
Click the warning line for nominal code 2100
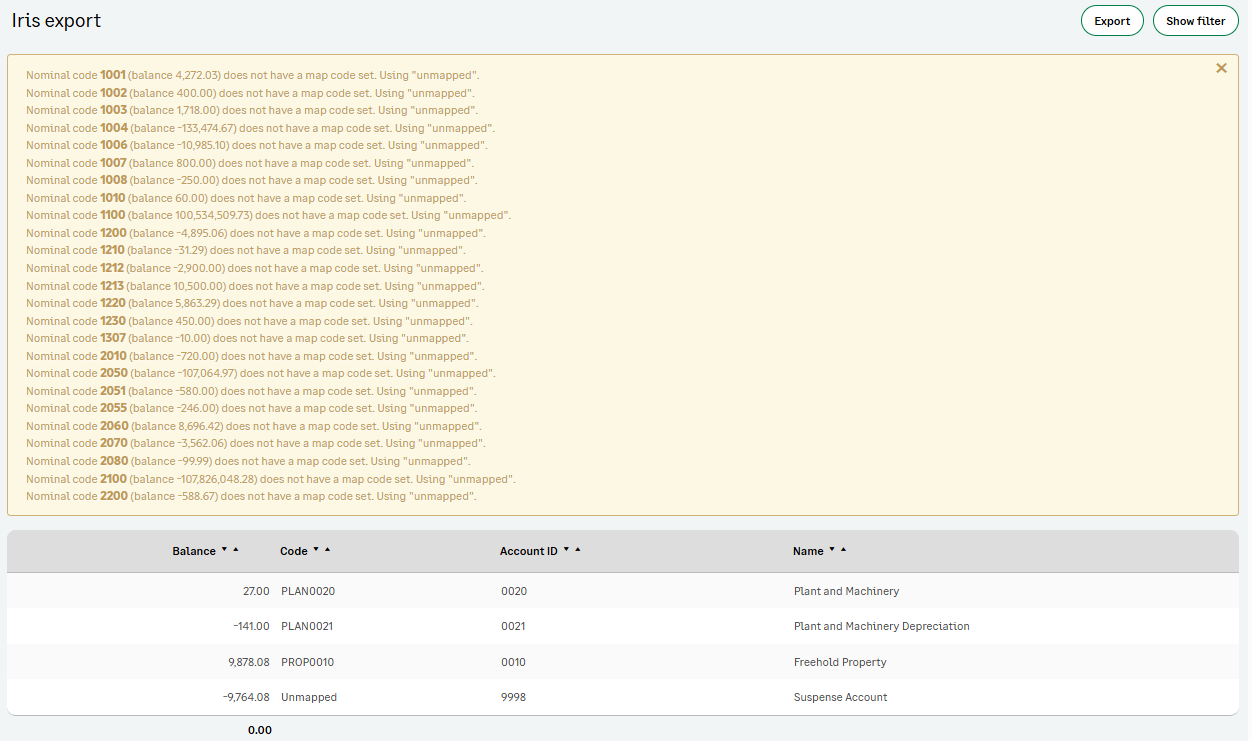271,479
